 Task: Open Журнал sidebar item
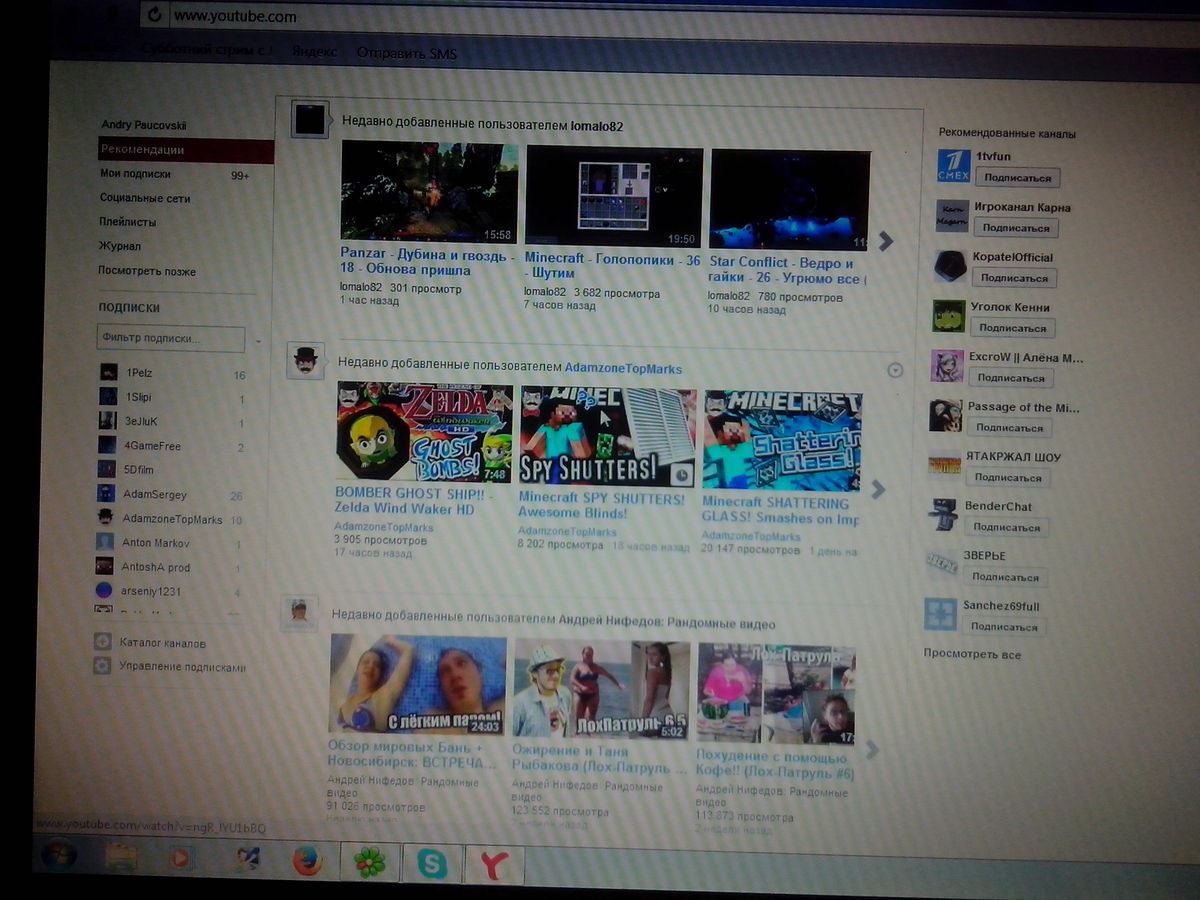[119, 246]
